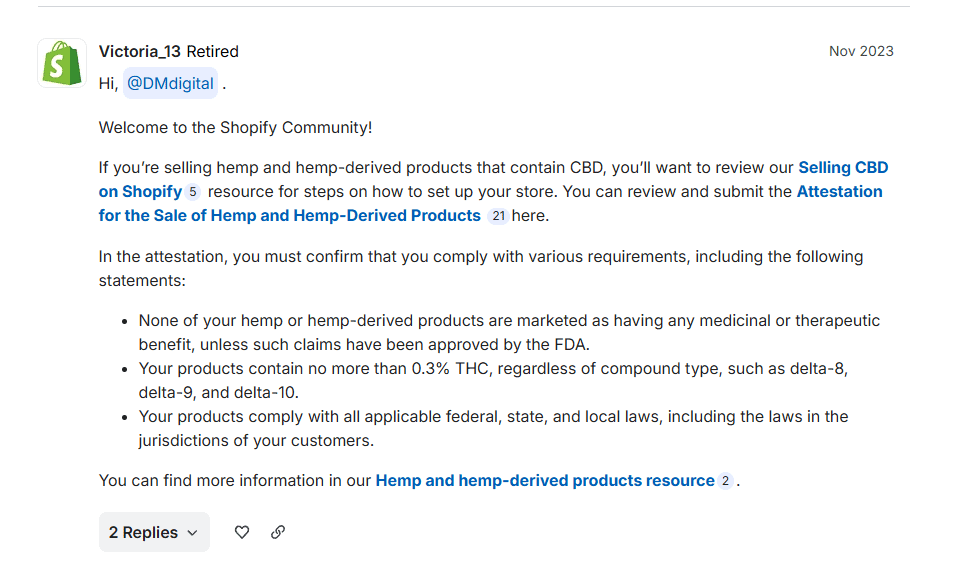Click the Welcome to the Shopify Community text

point(235,128)
